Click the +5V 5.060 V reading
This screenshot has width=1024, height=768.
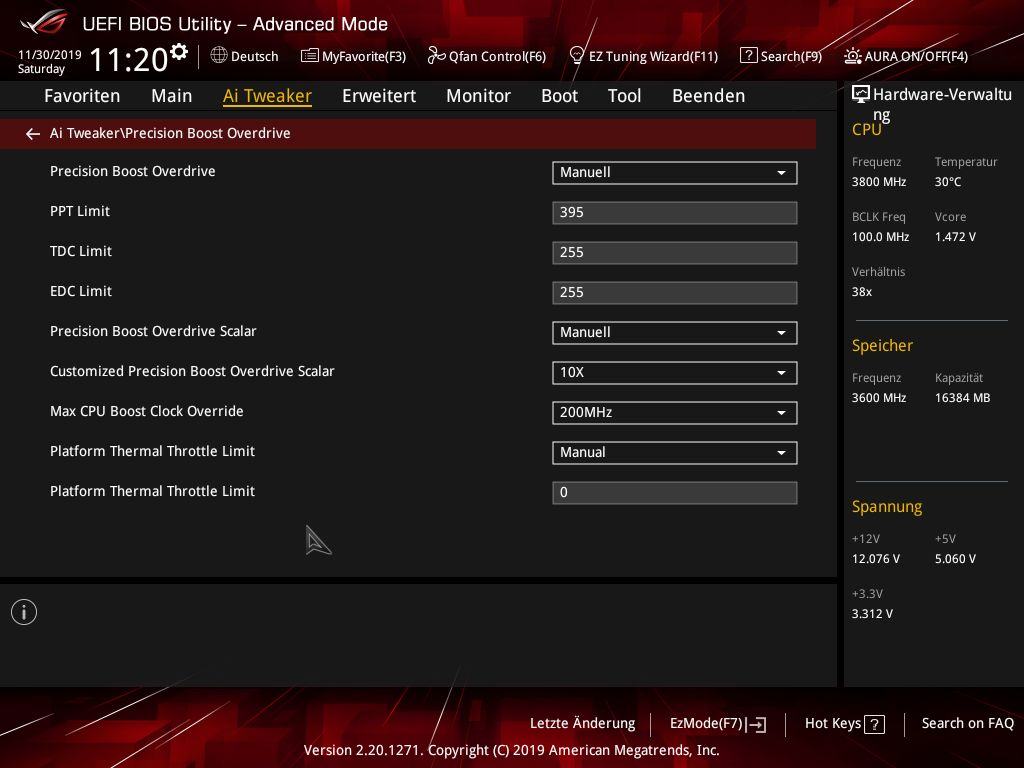(955, 559)
